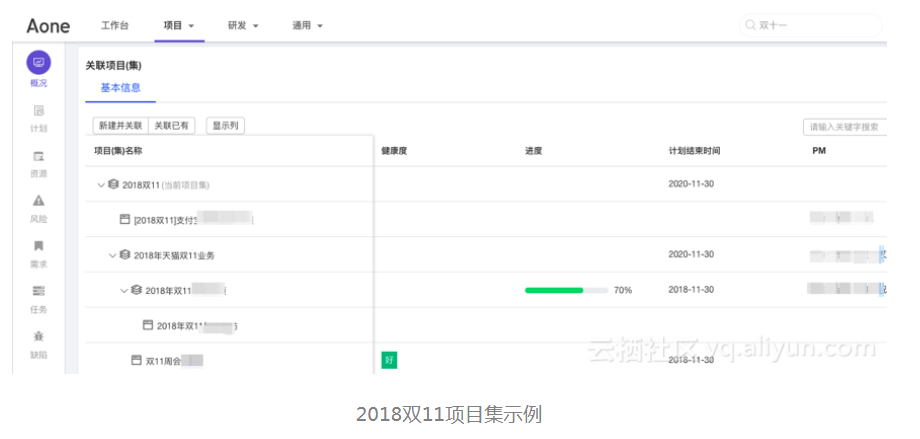
Task: Open the 资源 resources sidebar icon
Action: pyautogui.click(x=39, y=156)
